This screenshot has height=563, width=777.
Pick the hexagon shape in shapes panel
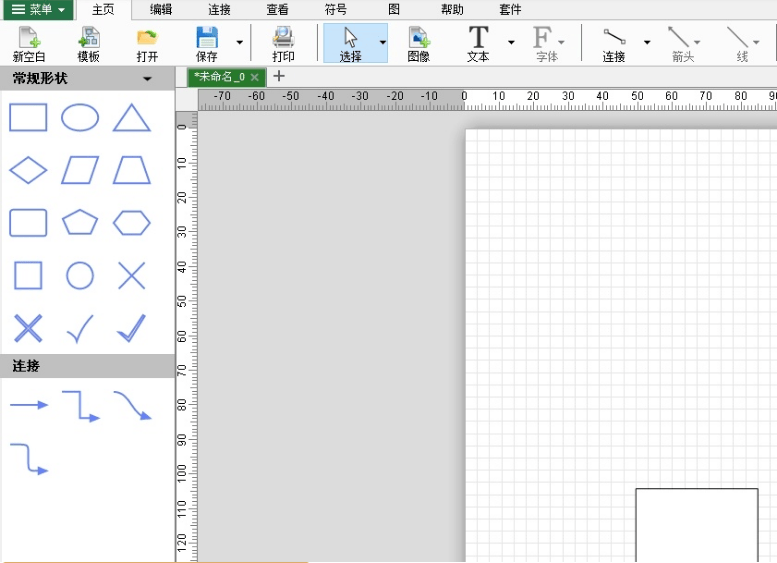tap(132, 222)
